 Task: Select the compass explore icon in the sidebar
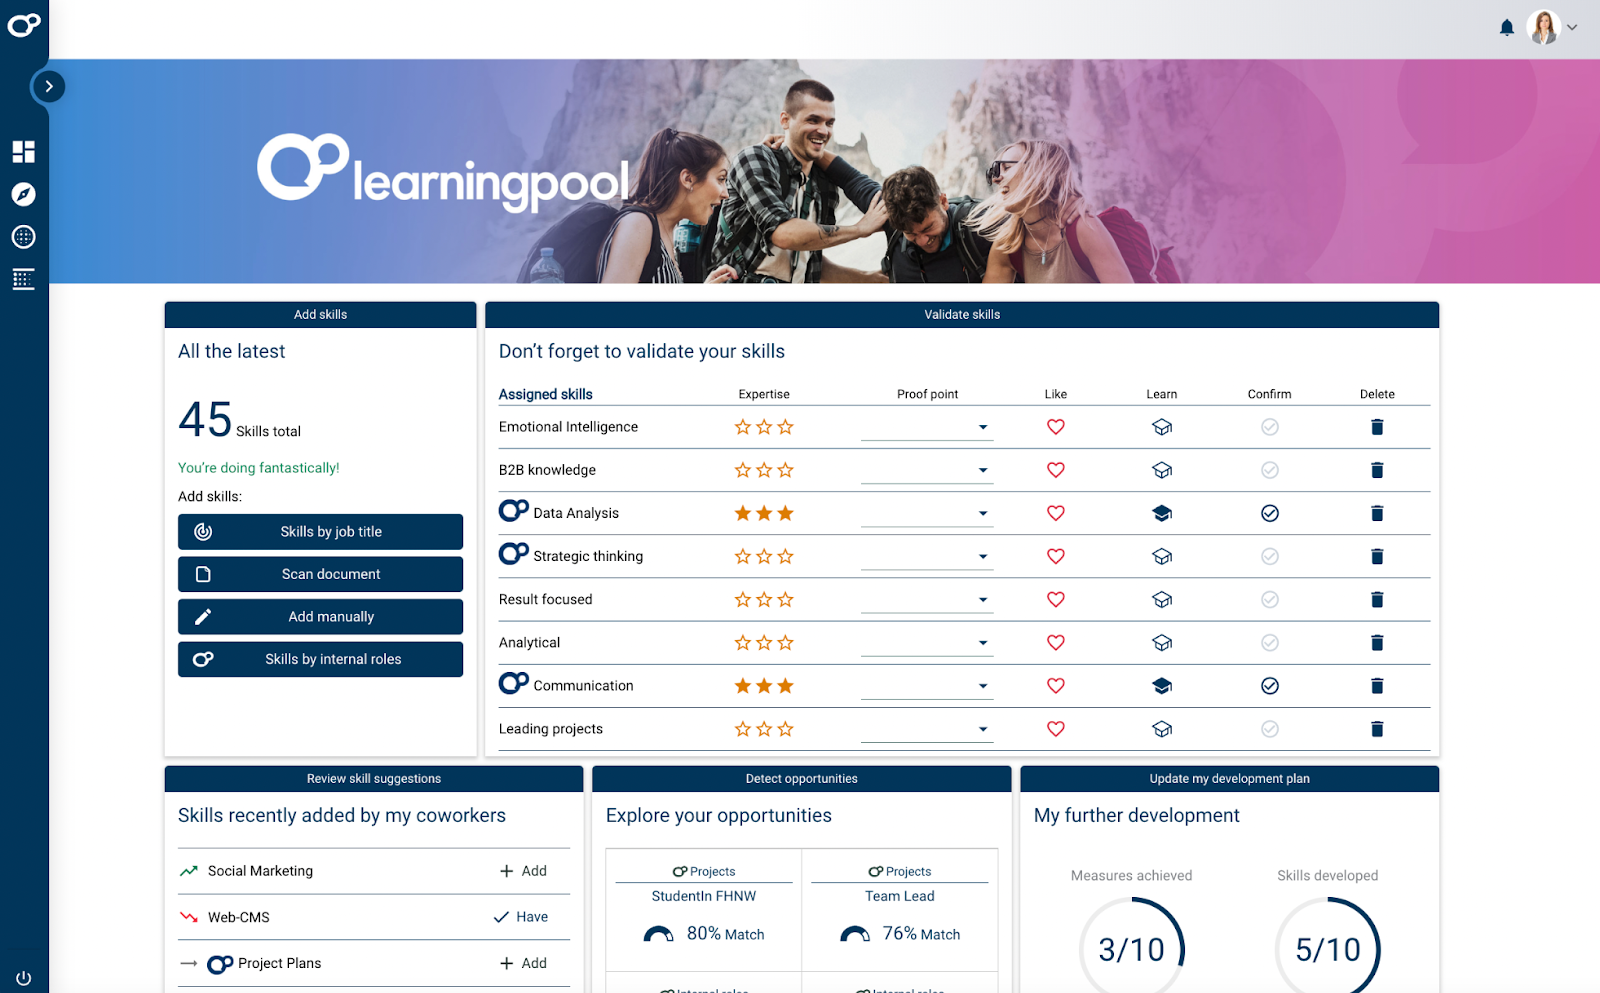[x=23, y=194]
